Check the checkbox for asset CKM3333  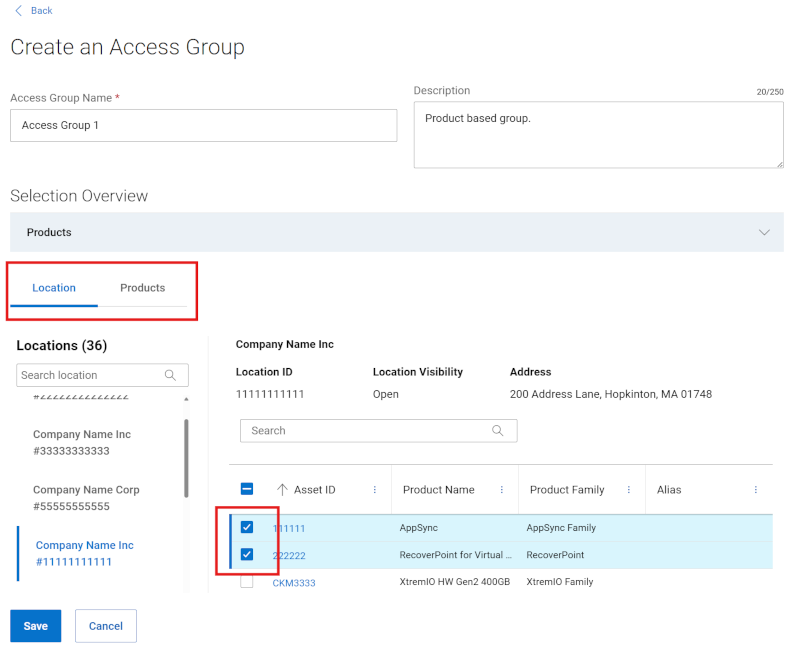coord(245,582)
